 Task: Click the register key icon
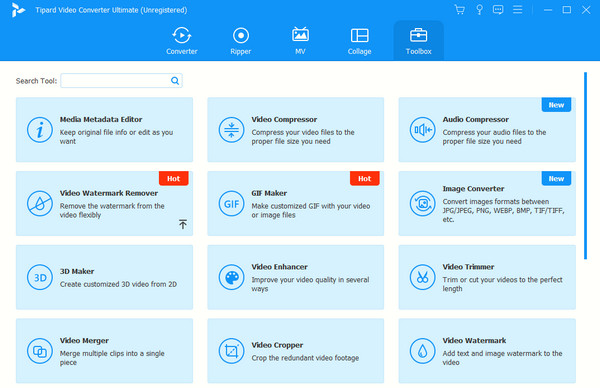(479, 10)
